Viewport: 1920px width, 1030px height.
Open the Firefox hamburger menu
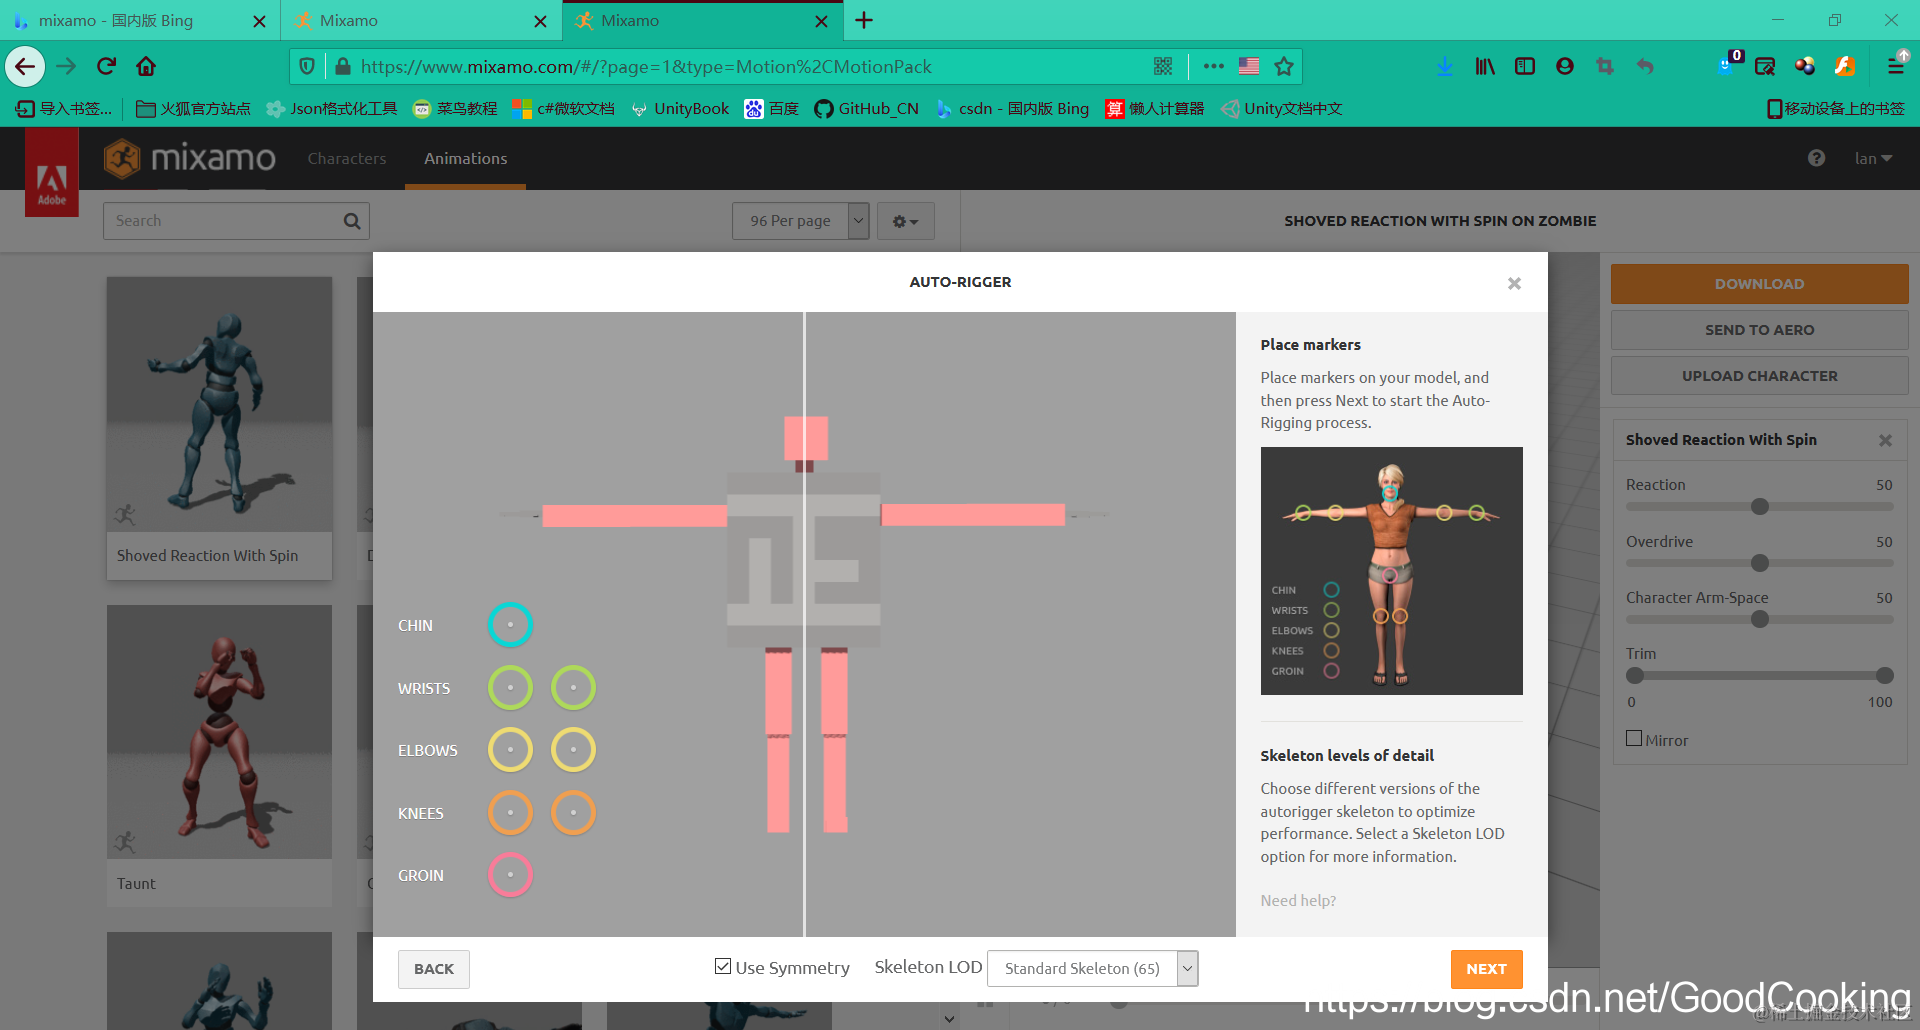[x=1896, y=67]
